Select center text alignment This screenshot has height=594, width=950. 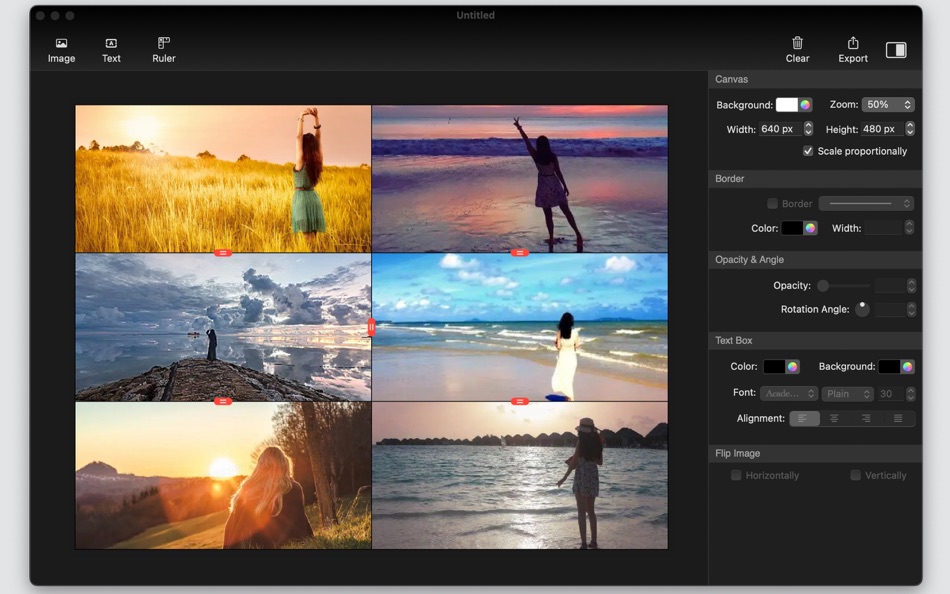834,418
